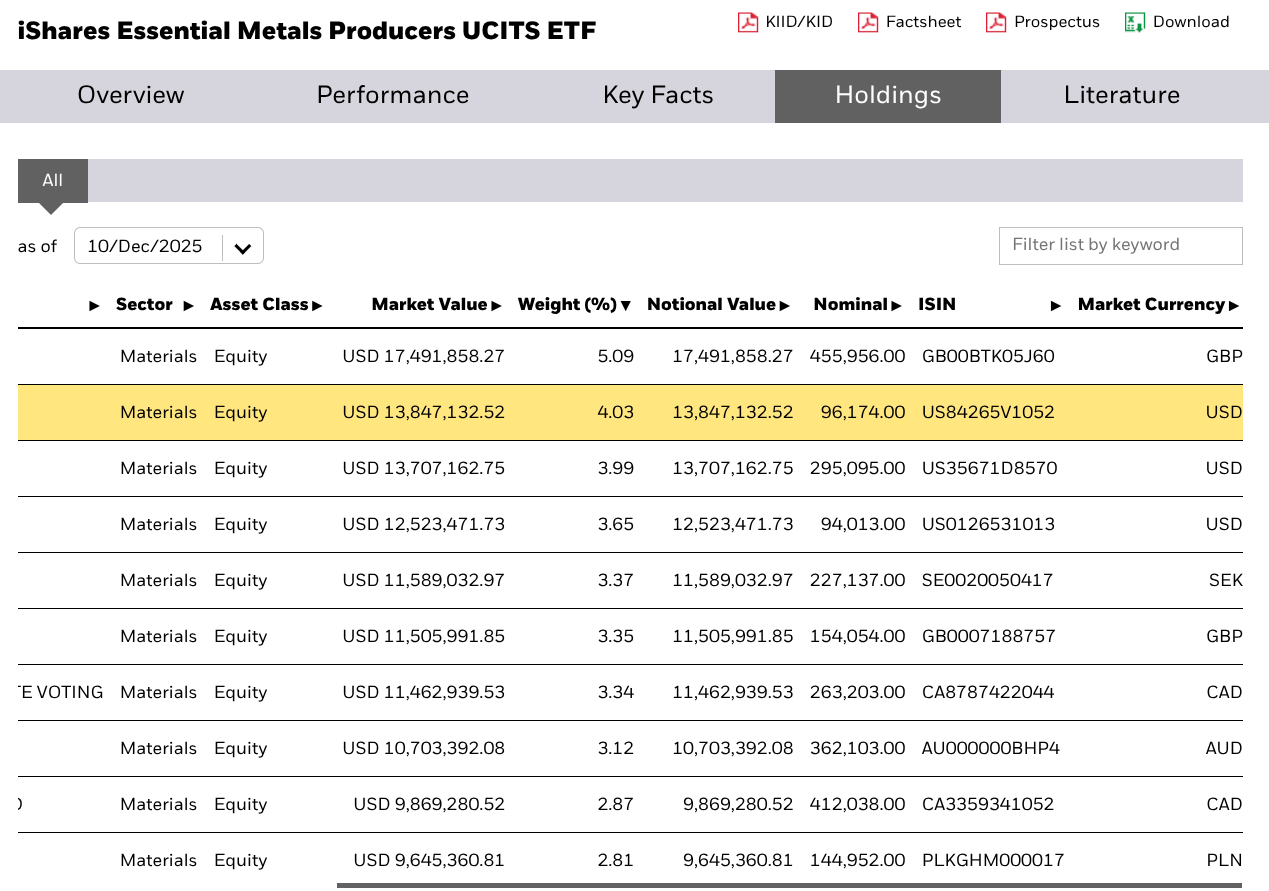1269x891 pixels.
Task: Click weight value 3.12
Action: coord(615,749)
